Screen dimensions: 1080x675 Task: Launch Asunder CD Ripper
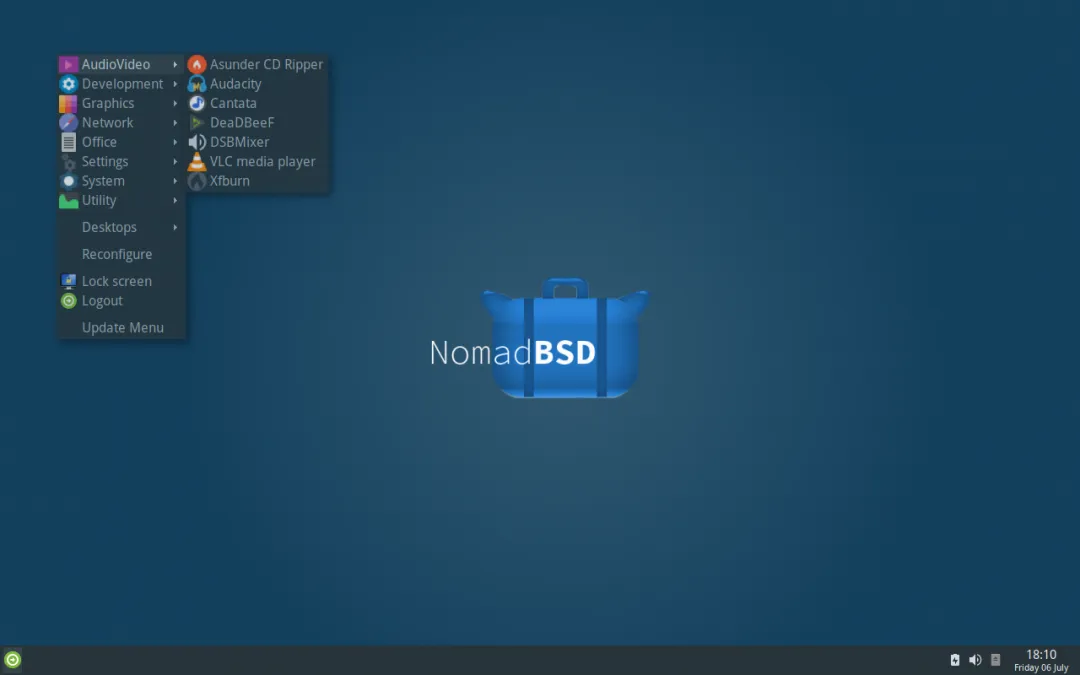point(258,64)
